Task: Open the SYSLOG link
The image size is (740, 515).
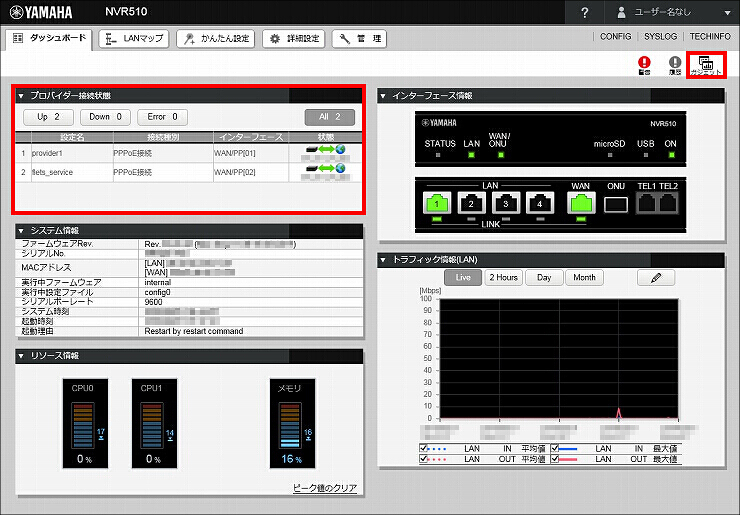Action: (x=660, y=36)
